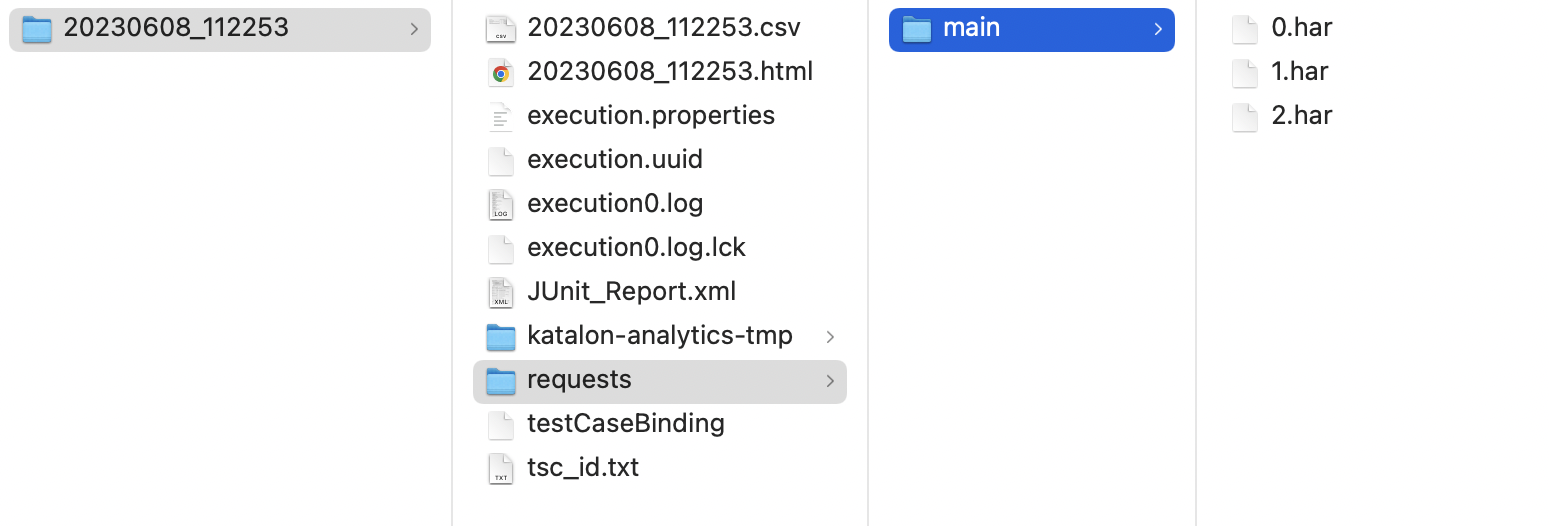
Task: Click the requests folder name
Action: 579,380
